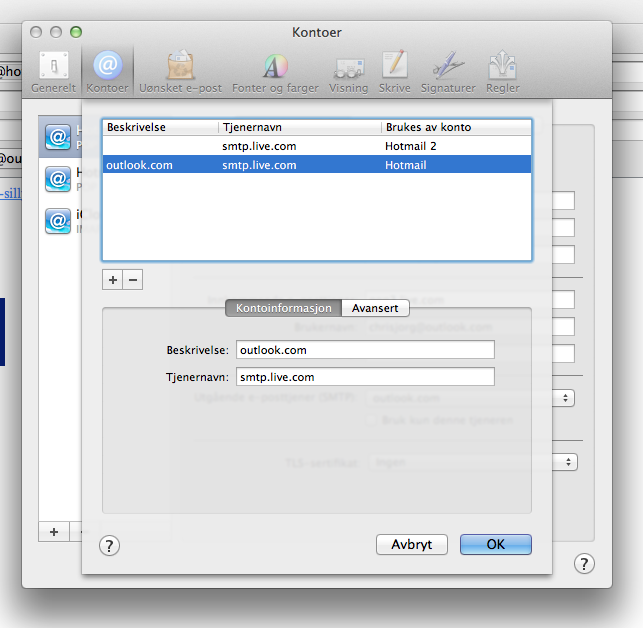Viewport: 643px width, 628px height.
Task: Add a new account in sidebar
Action: pyautogui.click(x=54, y=532)
